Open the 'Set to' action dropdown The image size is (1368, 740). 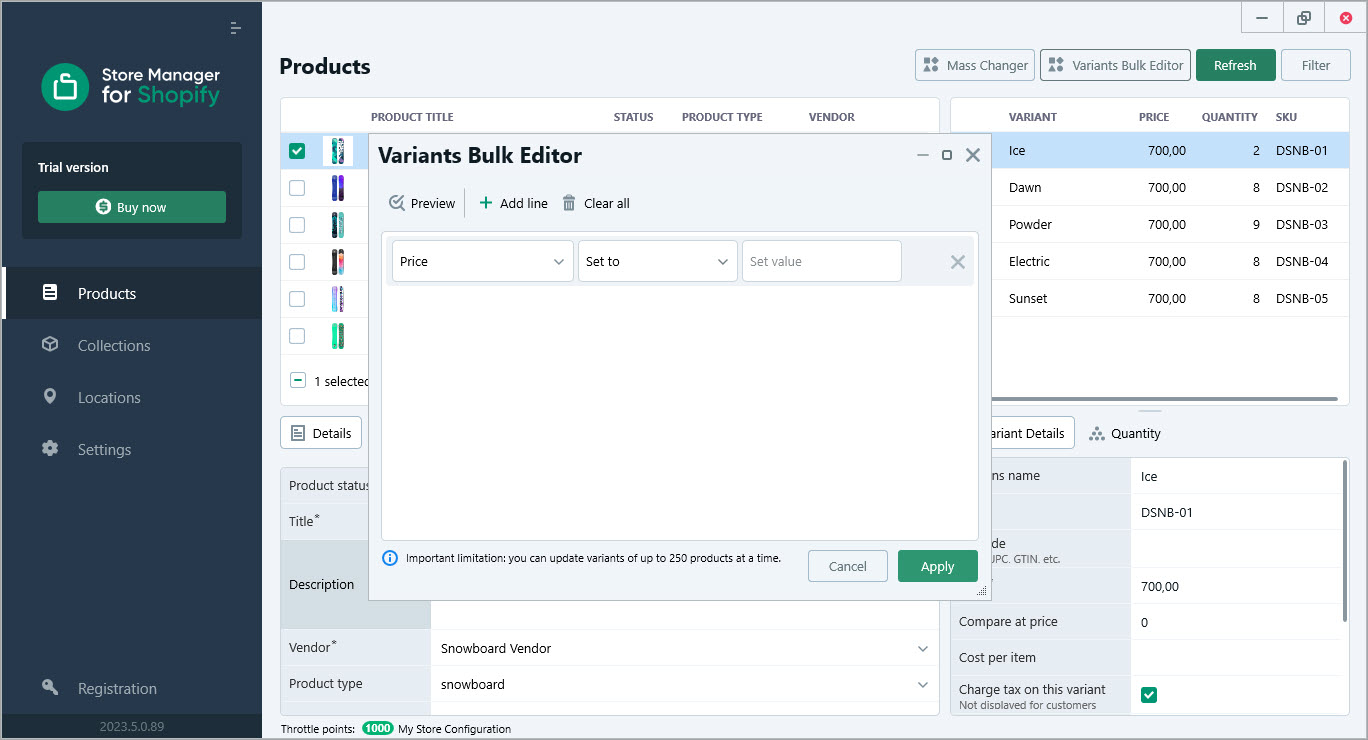point(658,261)
